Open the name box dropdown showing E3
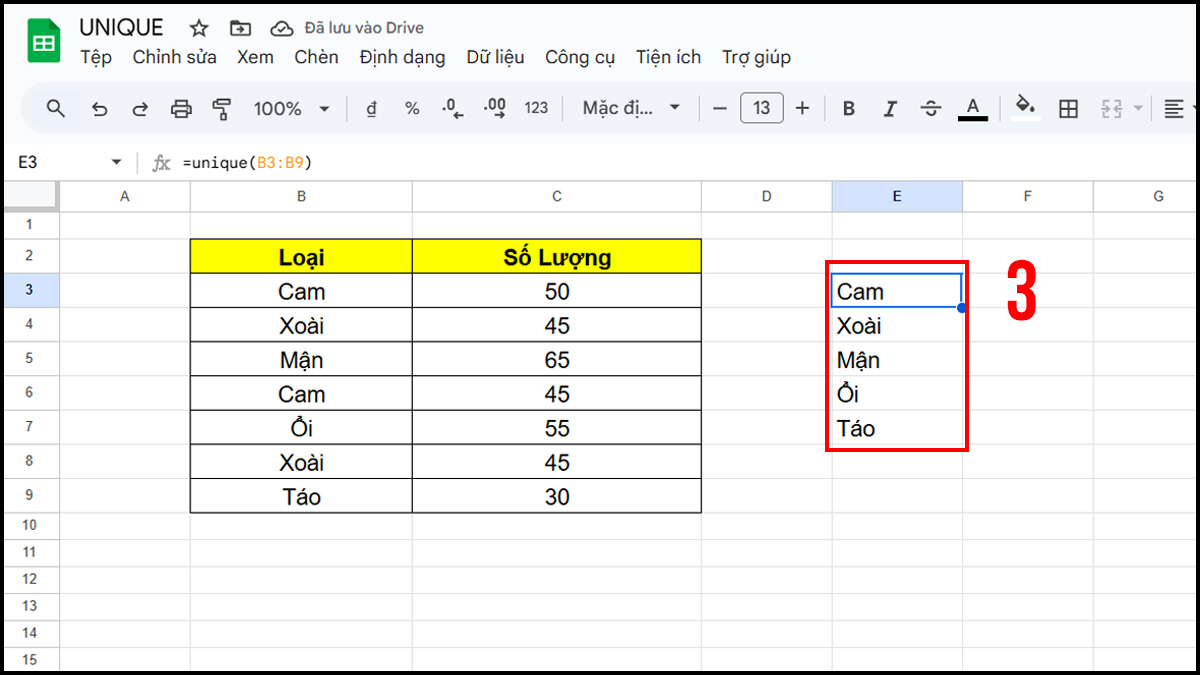 click(x=116, y=161)
